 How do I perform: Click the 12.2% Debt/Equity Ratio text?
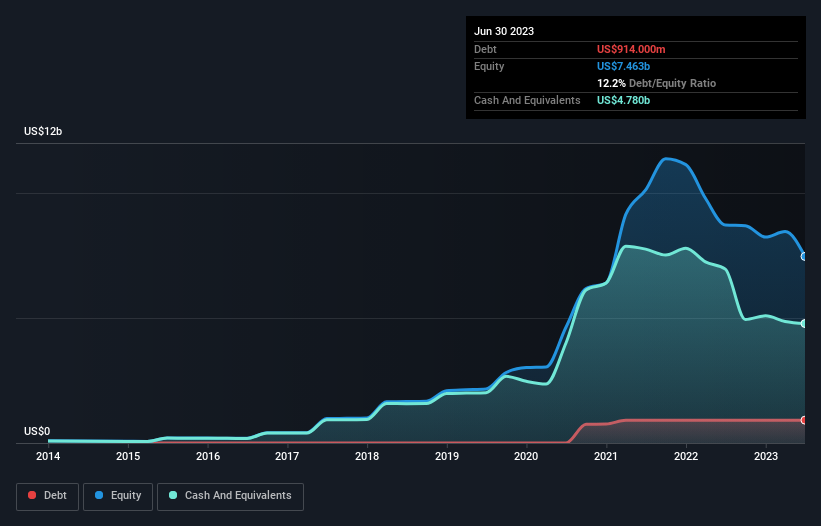[x=656, y=83]
